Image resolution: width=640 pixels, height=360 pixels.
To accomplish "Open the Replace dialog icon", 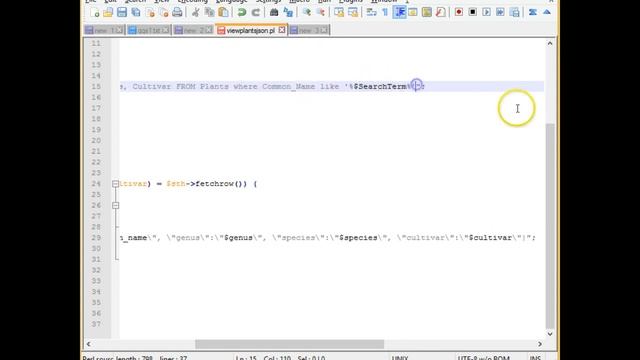I will pos(288,12).
